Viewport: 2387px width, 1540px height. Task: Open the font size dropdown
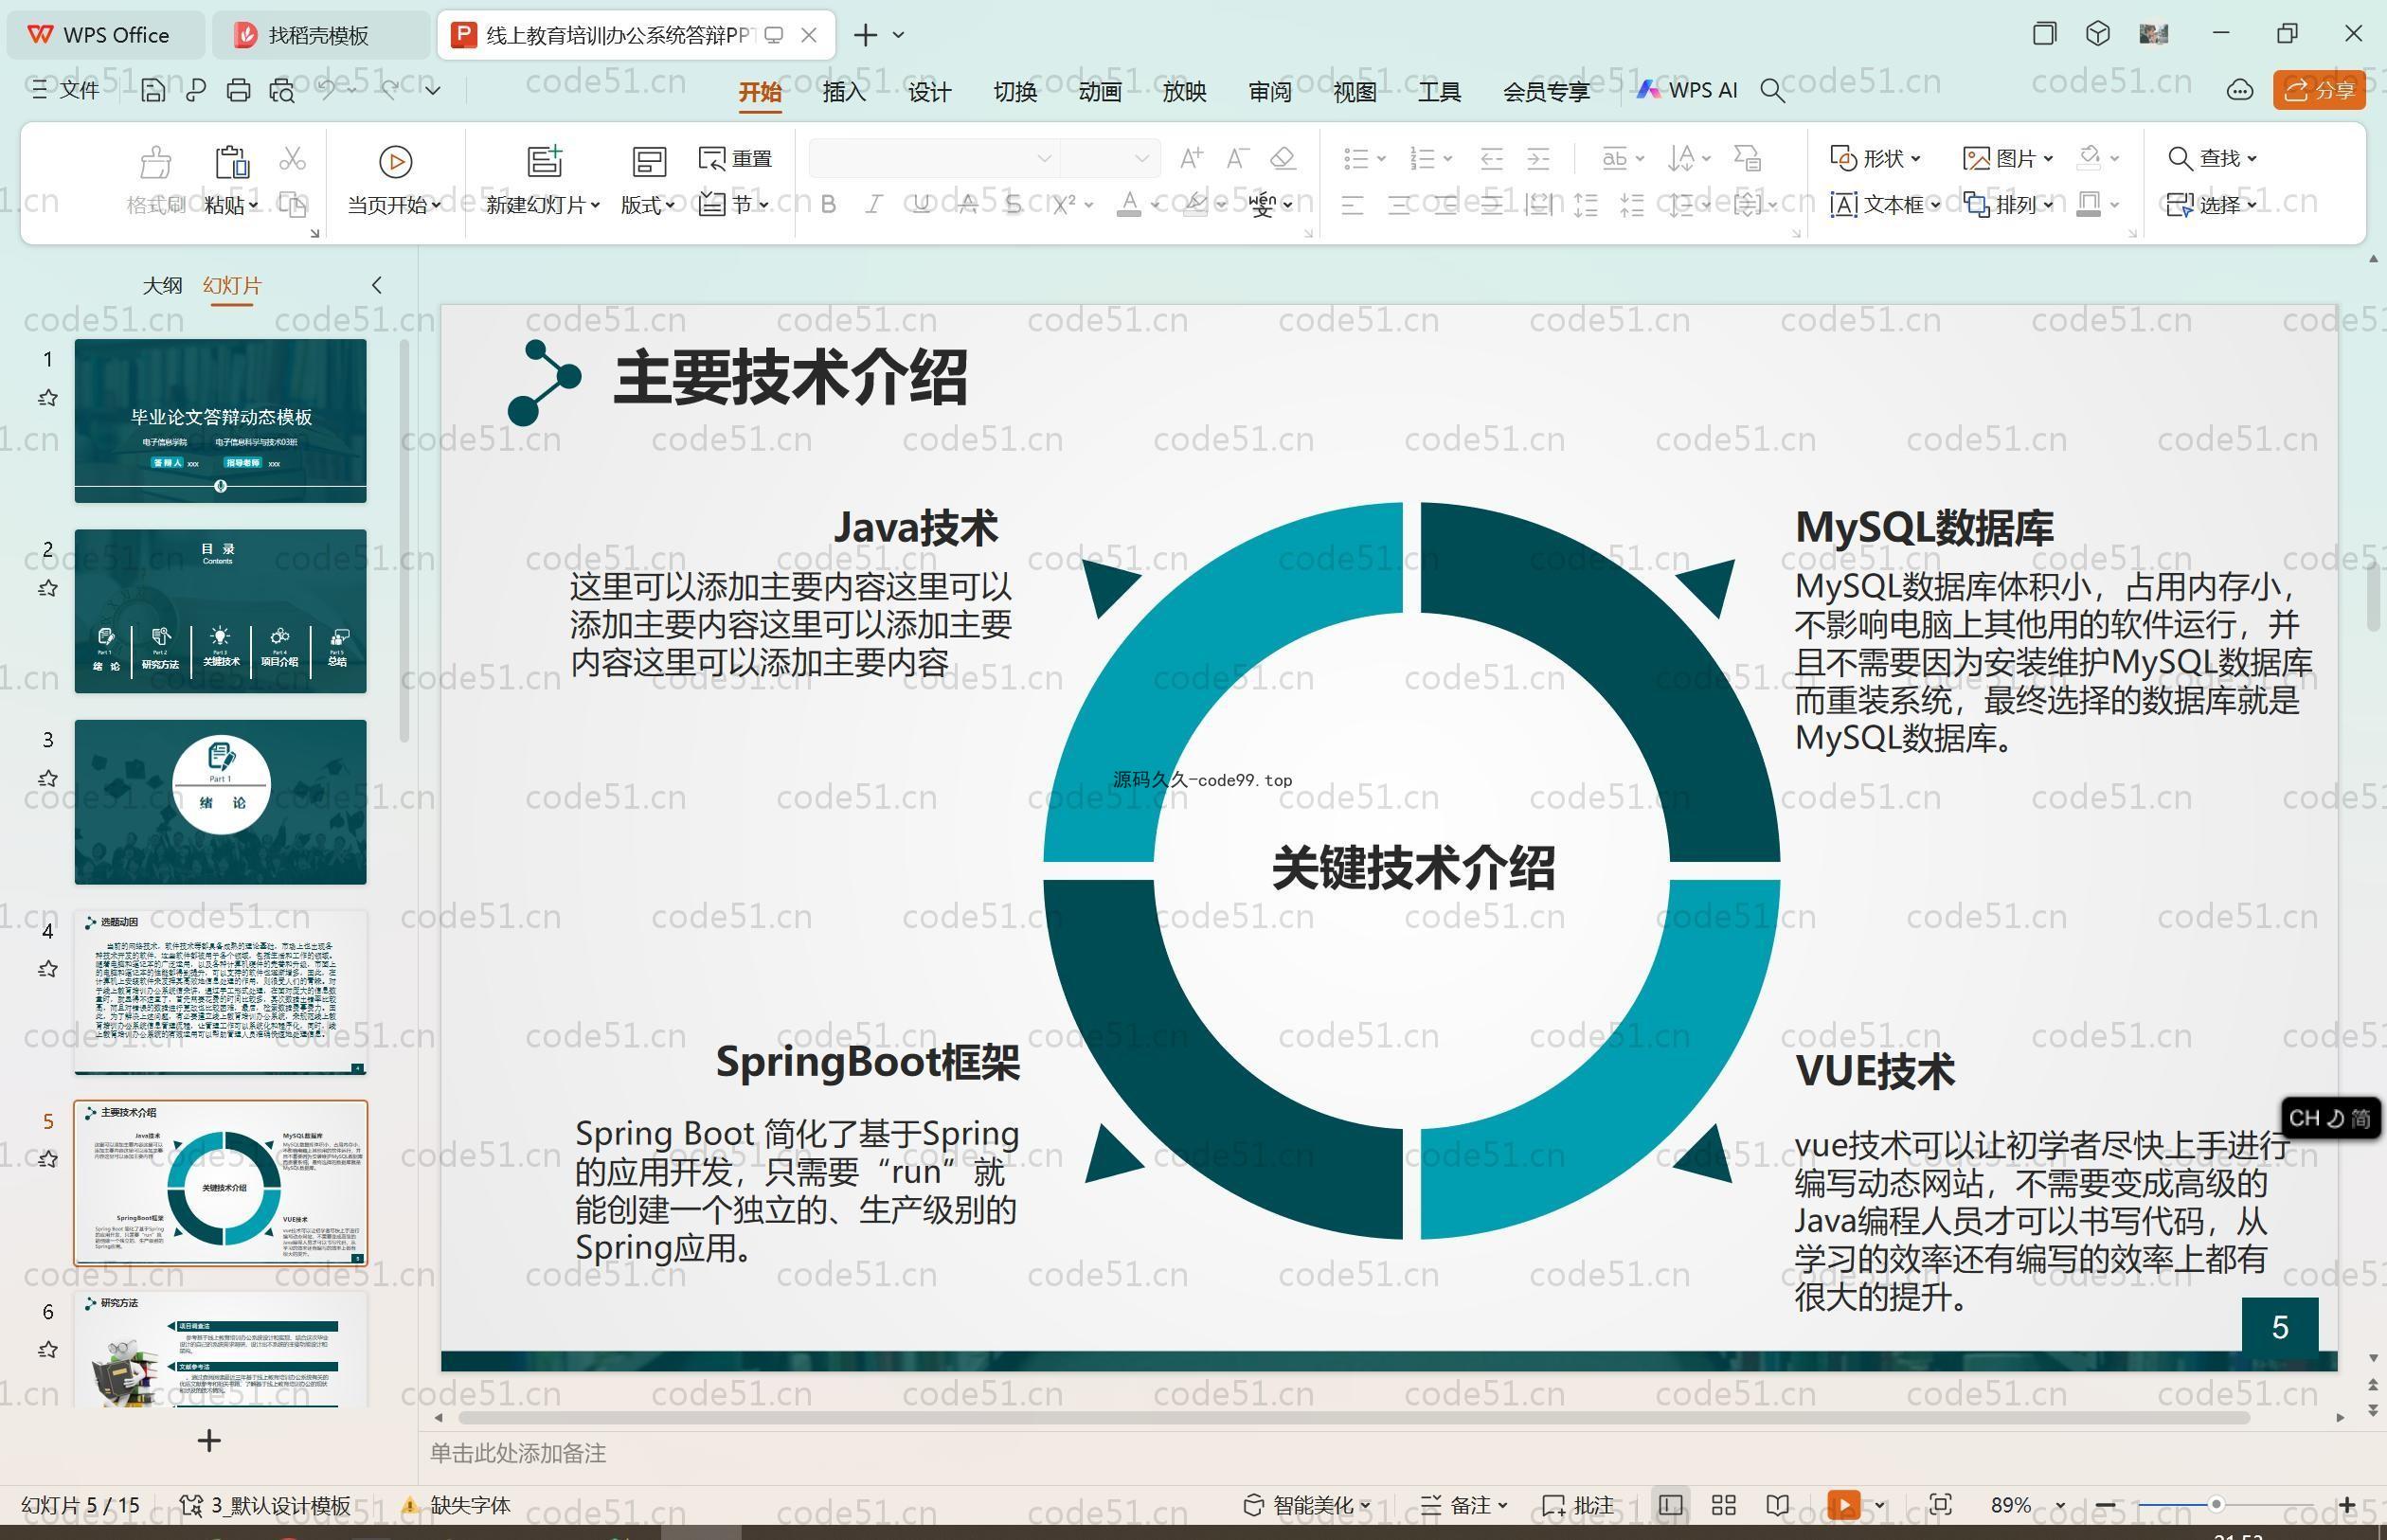(x=1141, y=158)
